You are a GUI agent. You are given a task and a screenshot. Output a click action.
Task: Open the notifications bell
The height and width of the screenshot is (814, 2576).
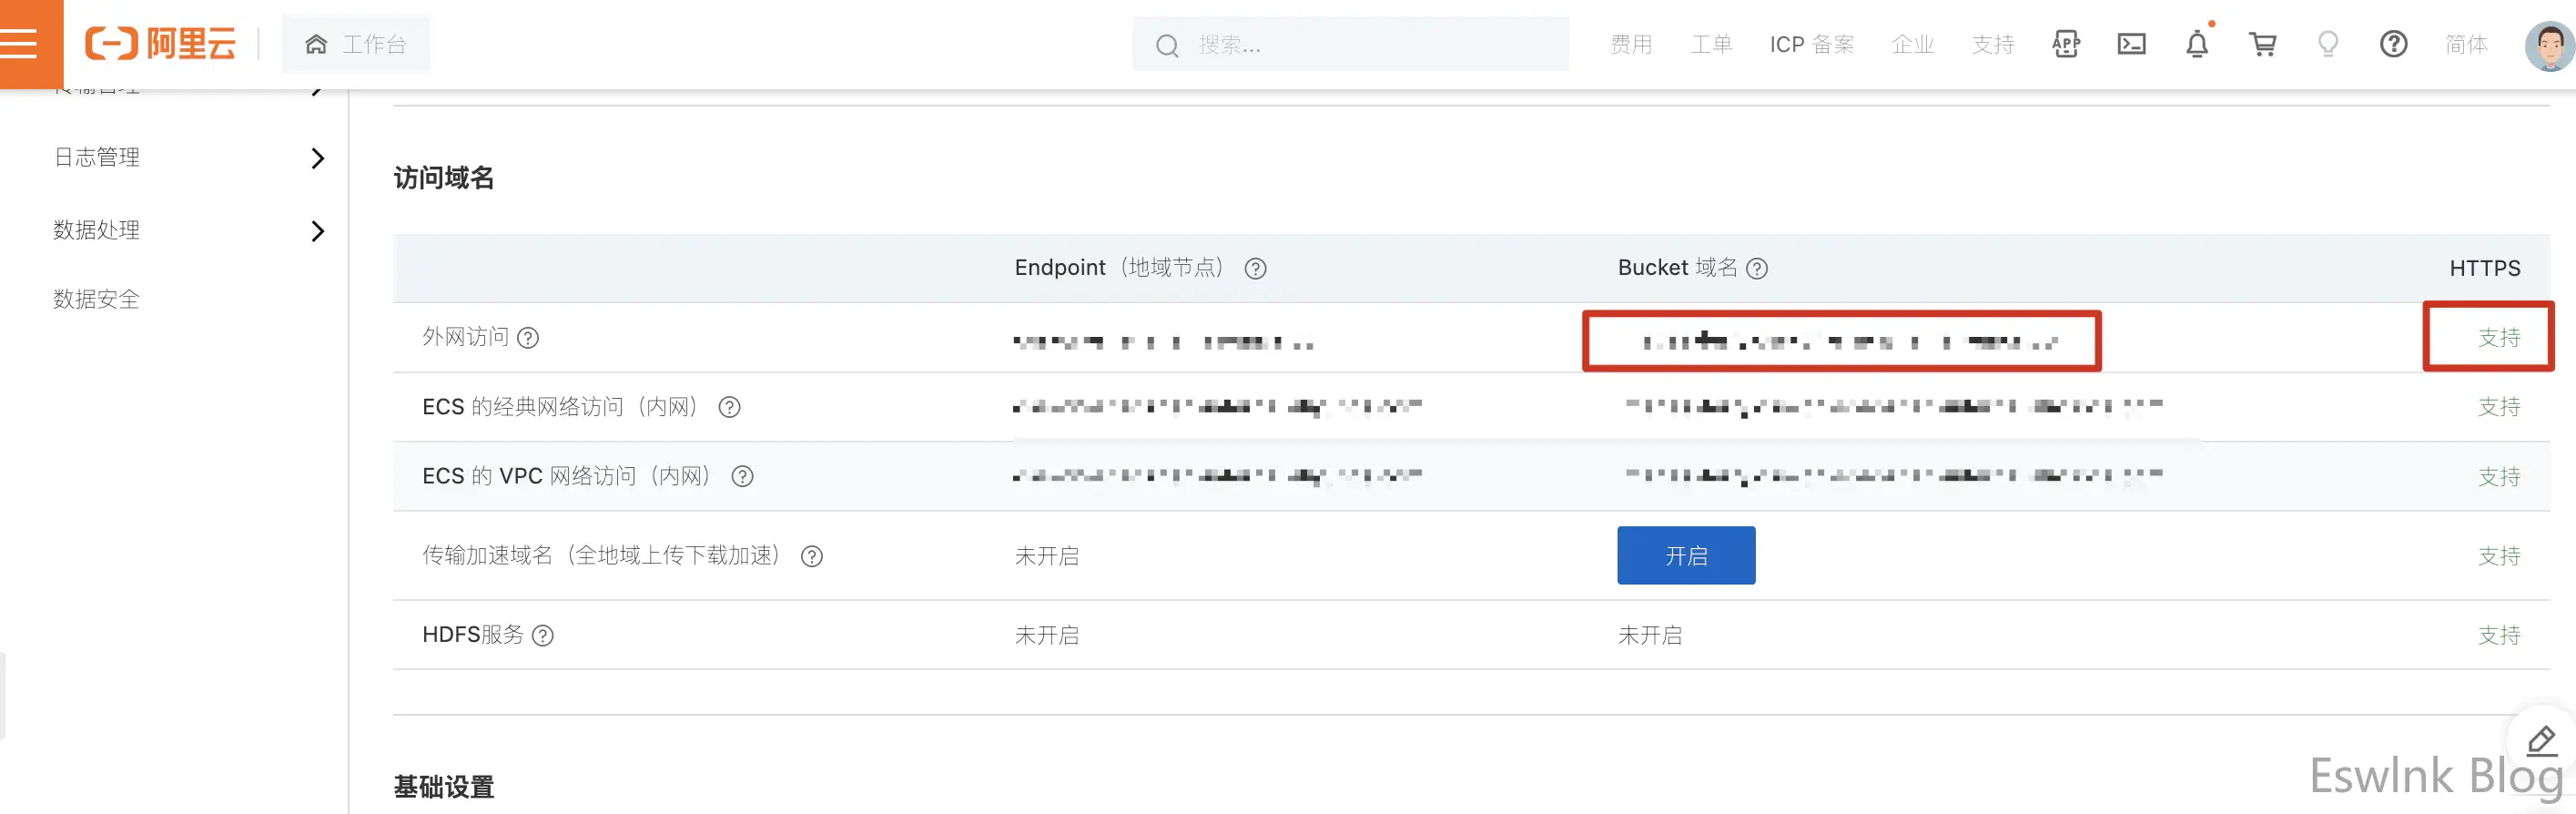click(2196, 44)
